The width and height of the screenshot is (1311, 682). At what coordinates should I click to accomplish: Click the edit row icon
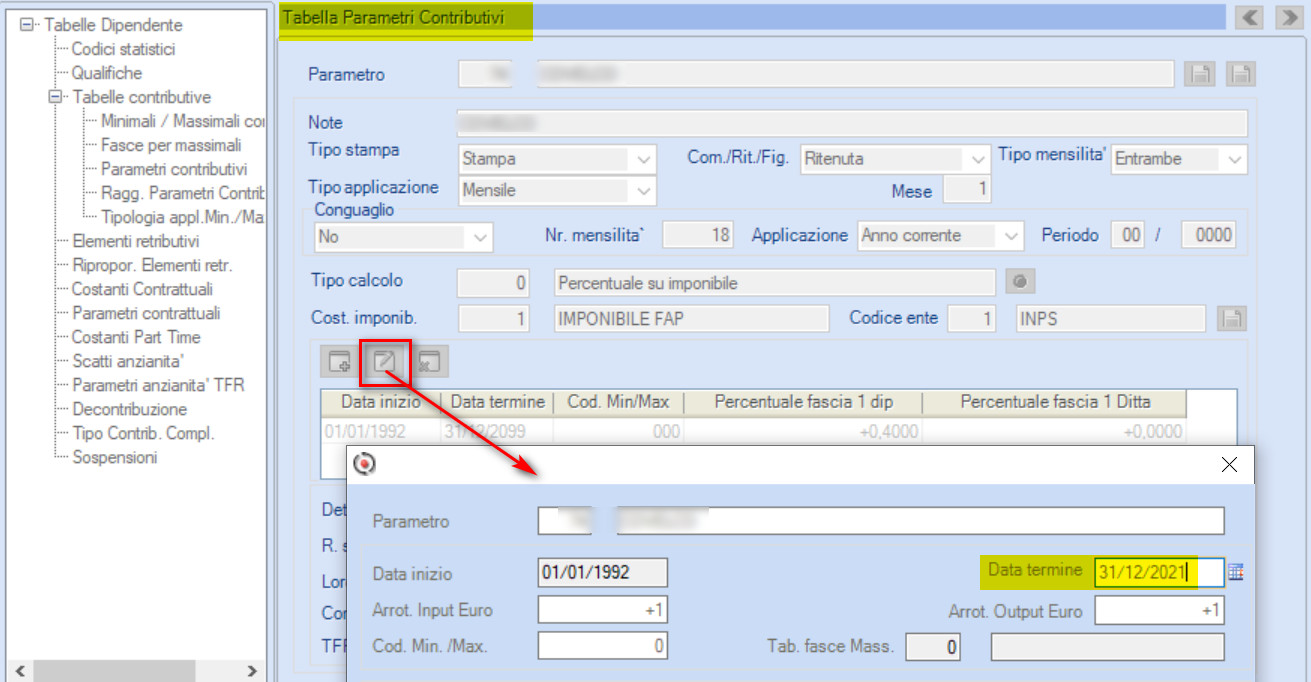[x=385, y=363]
